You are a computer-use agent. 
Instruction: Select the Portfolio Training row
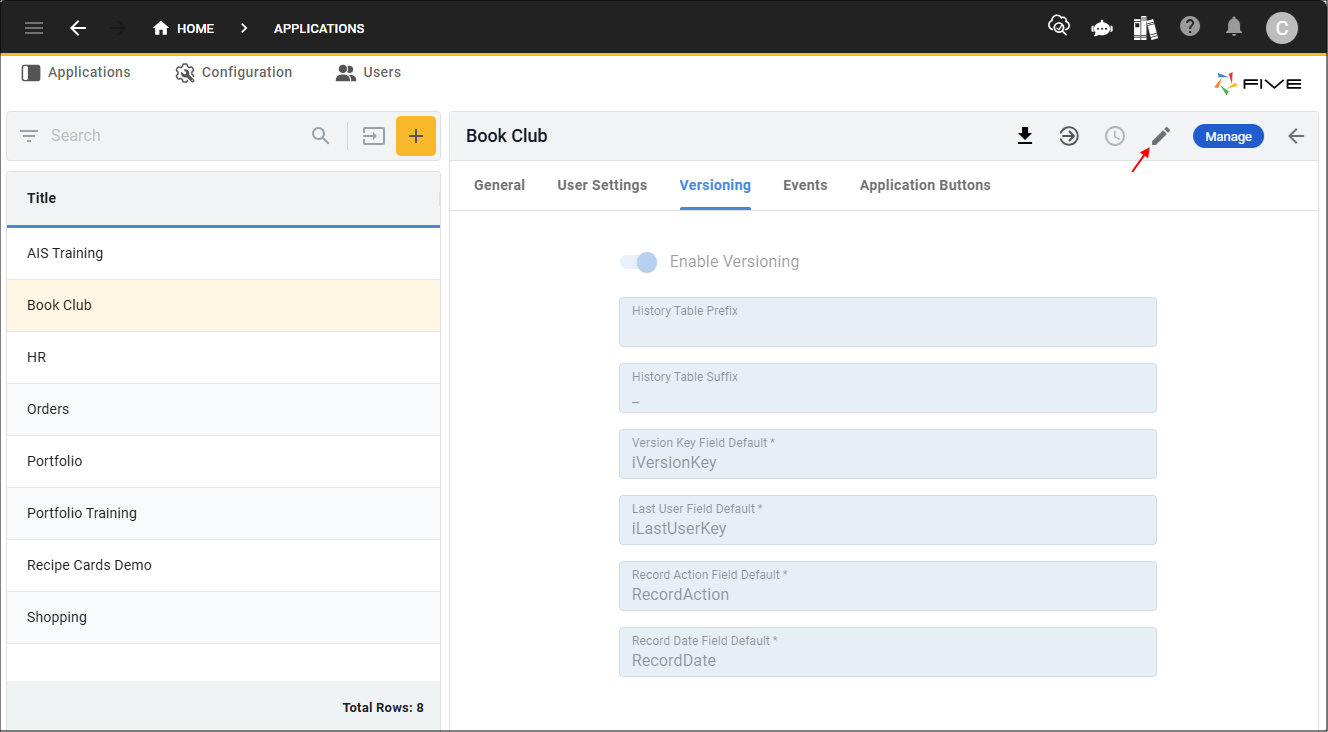(x=223, y=513)
